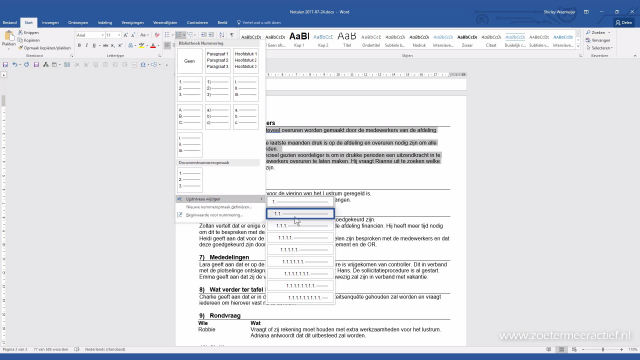
Task: Select the Paragraaf 1 2 3 numbering format
Action: tap(218, 61)
